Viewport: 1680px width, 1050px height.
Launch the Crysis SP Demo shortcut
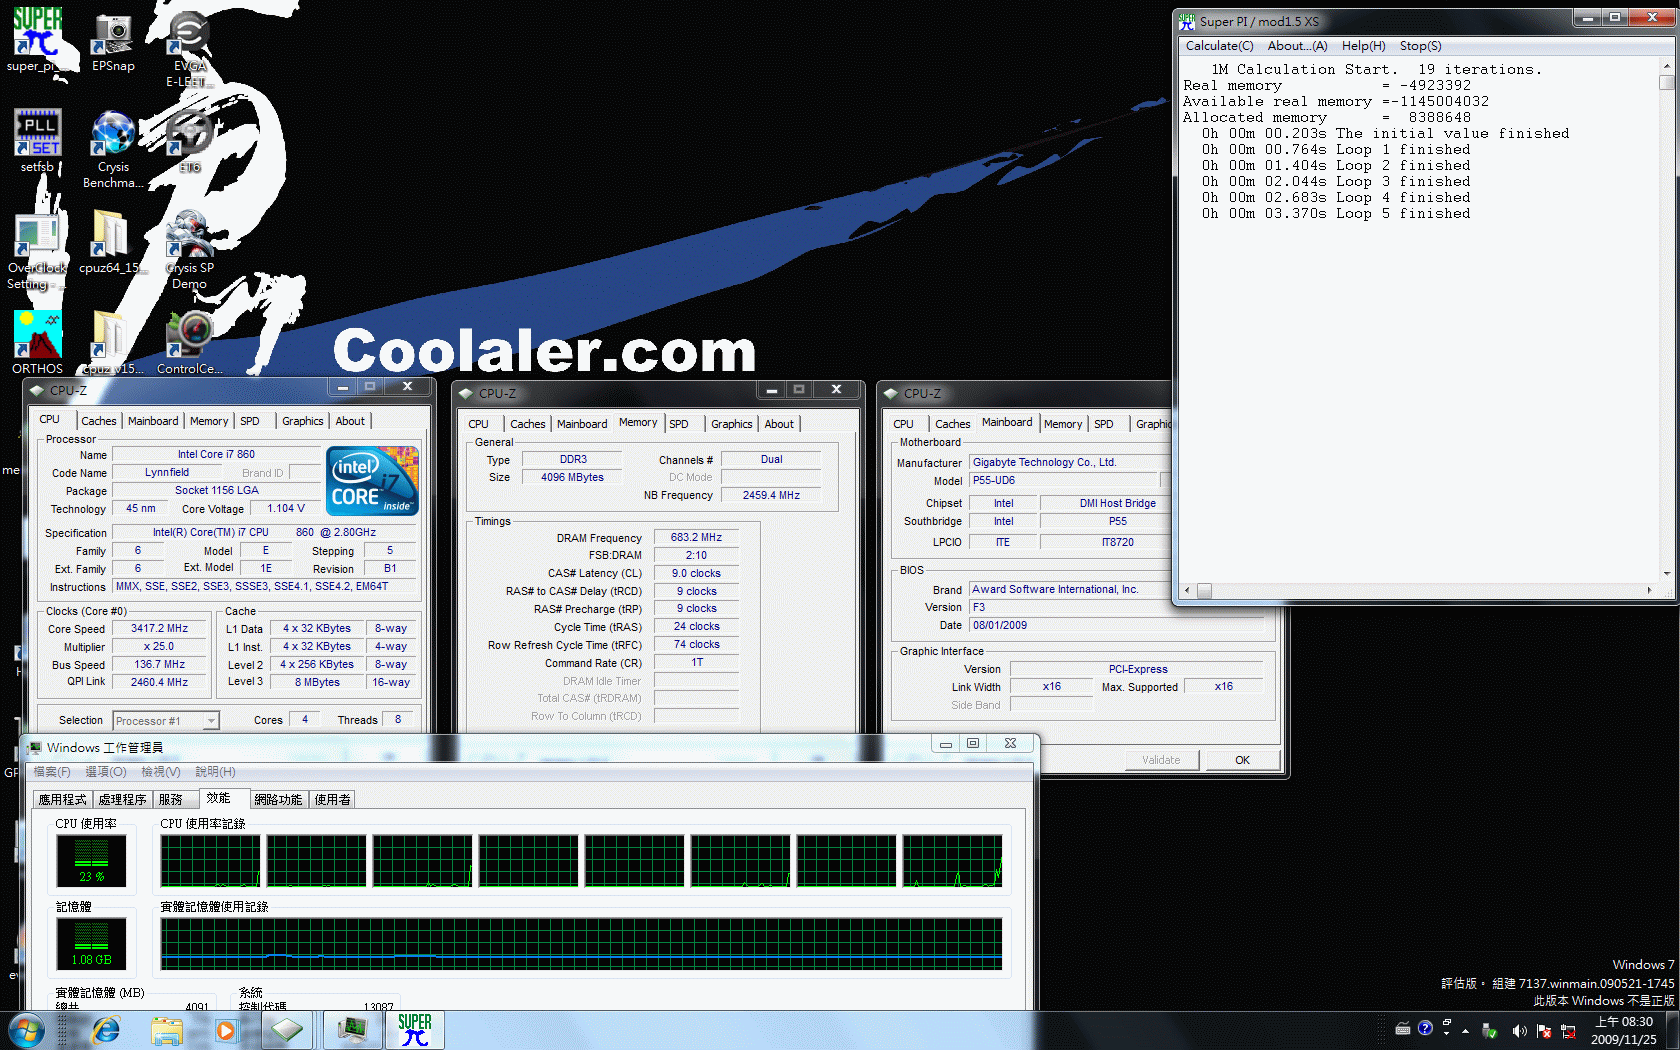pos(189,250)
